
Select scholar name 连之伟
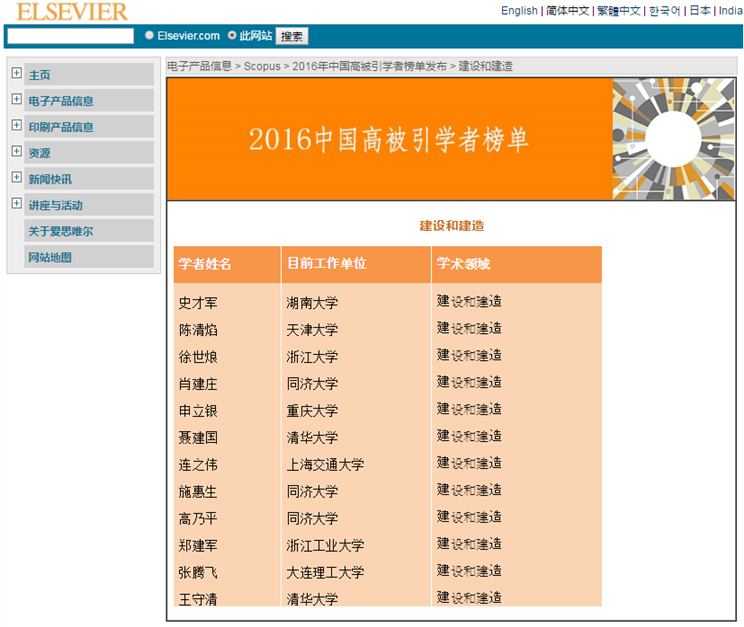pos(198,465)
